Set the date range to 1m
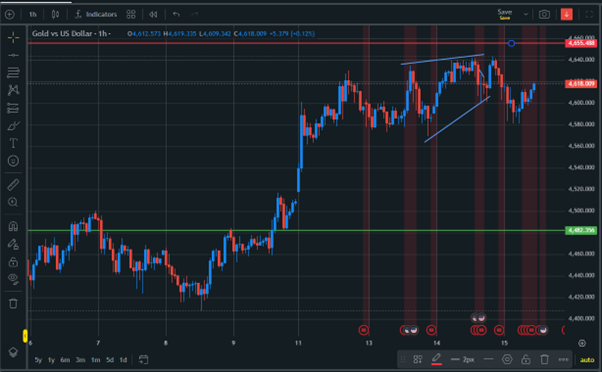 pos(96,360)
